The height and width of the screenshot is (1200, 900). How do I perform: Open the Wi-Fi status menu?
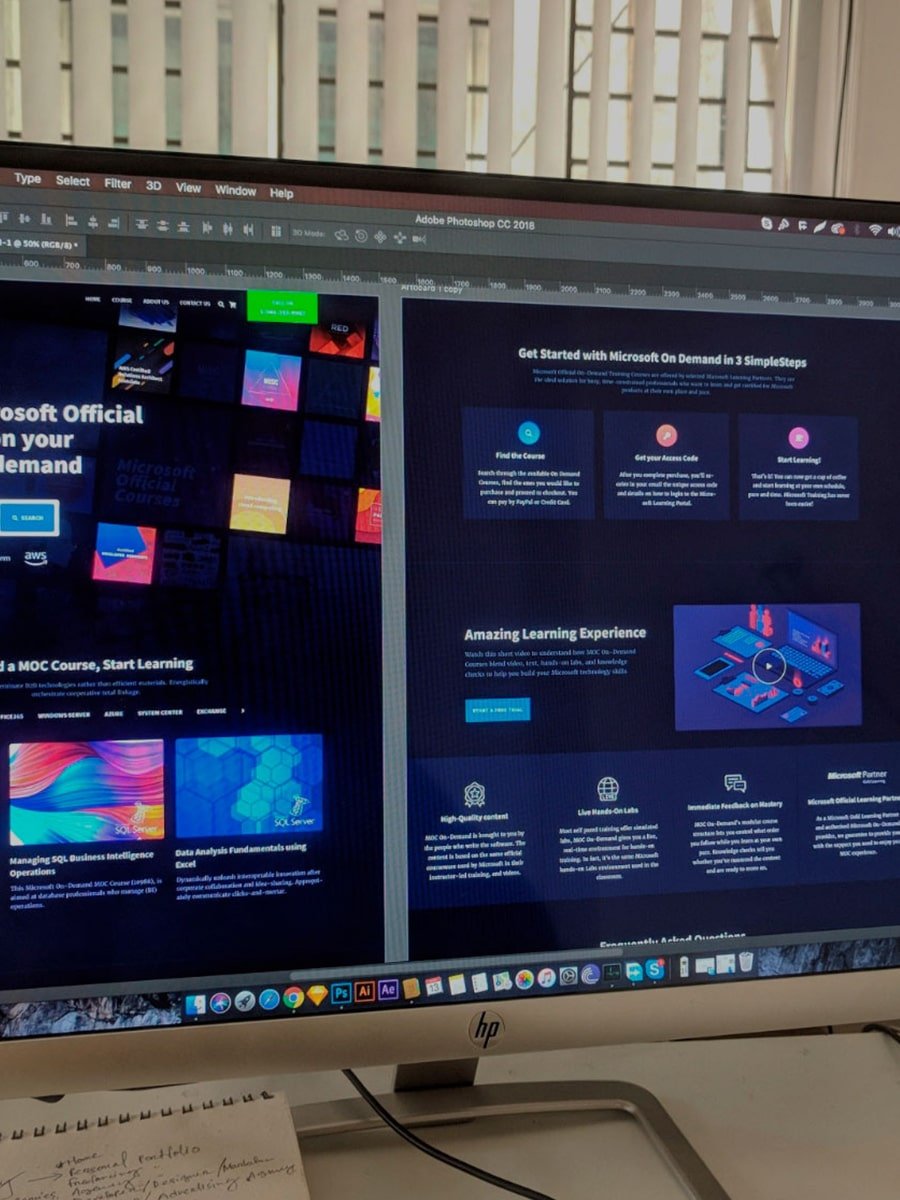(875, 230)
